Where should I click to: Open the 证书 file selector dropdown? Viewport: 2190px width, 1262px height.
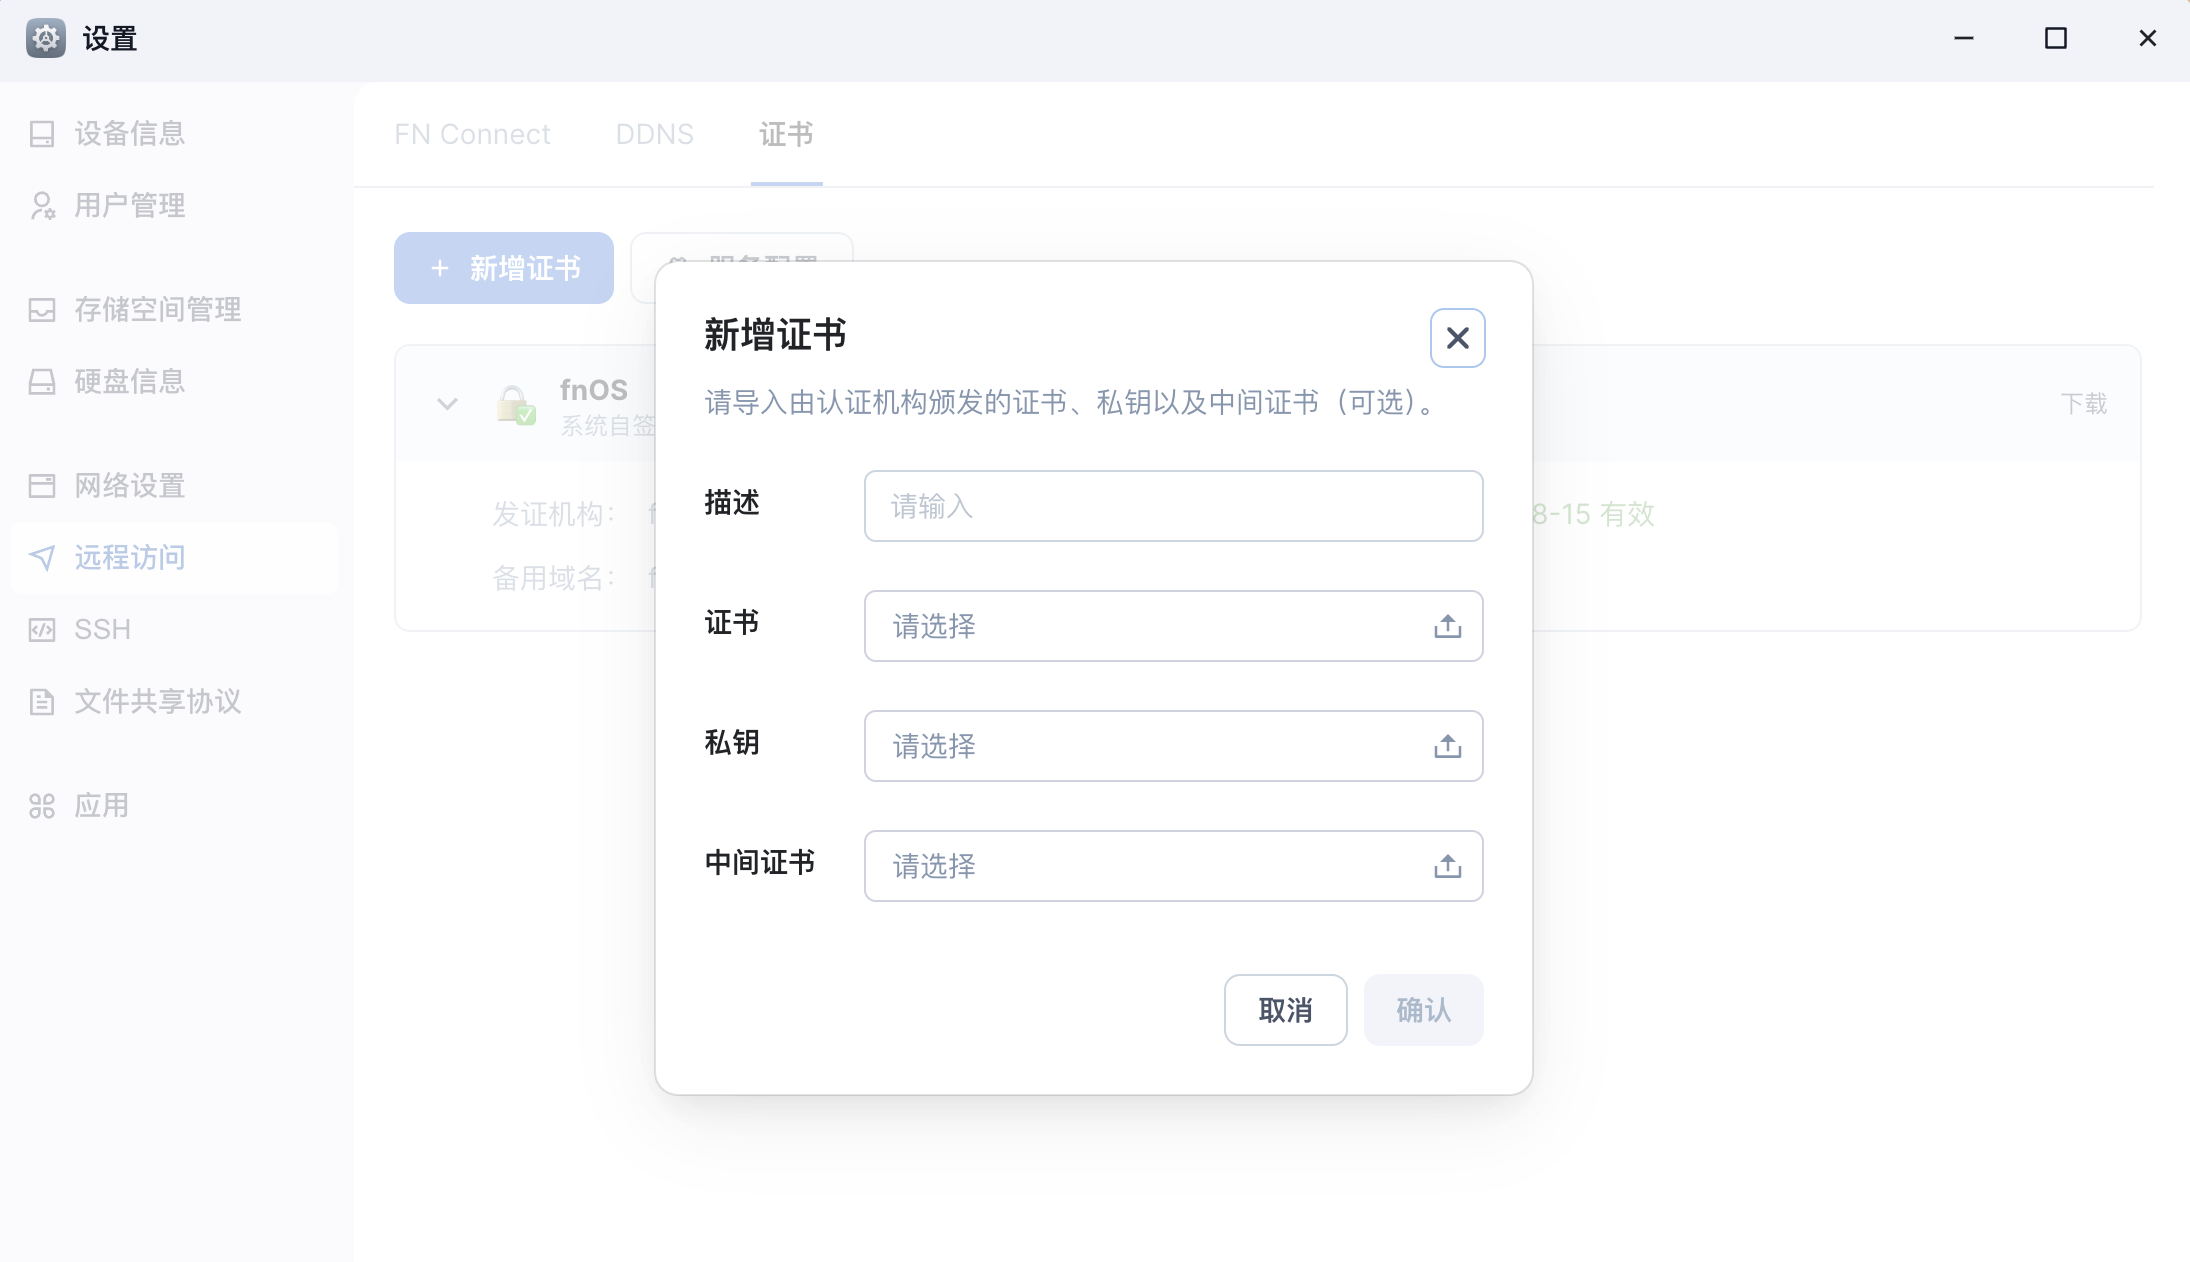click(1150, 626)
